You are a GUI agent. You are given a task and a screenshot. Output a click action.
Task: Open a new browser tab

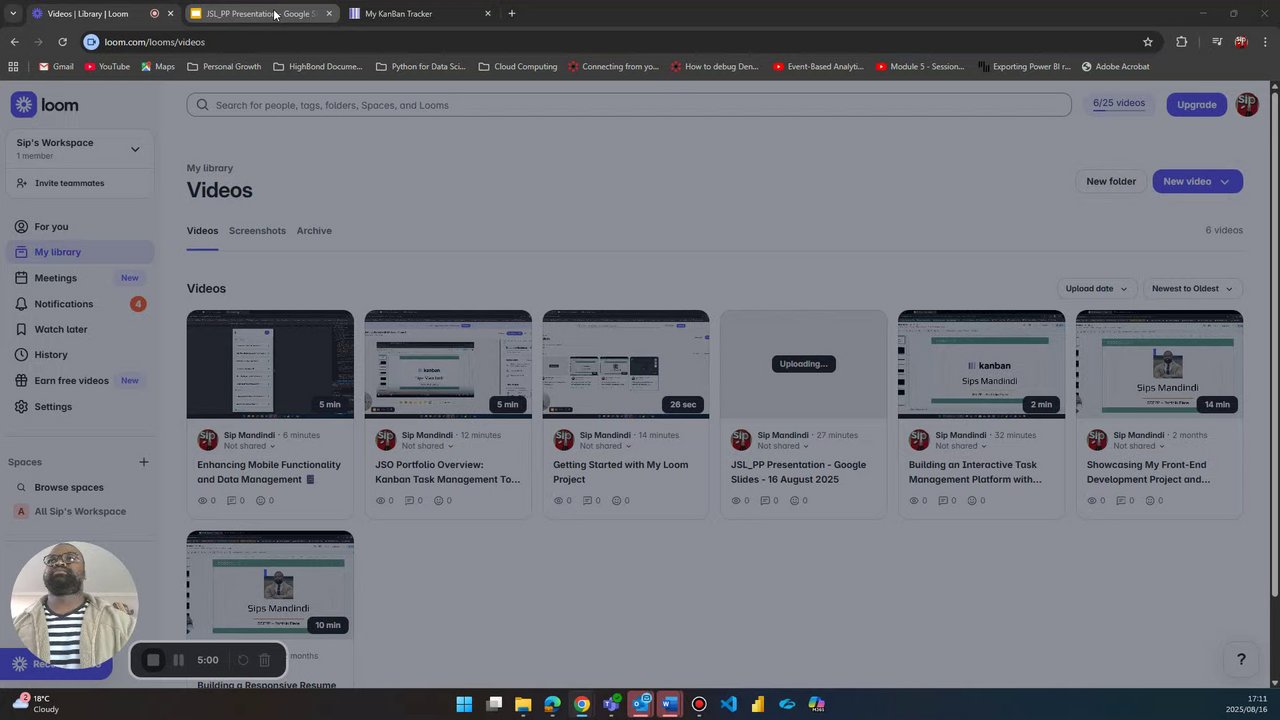point(512,14)
